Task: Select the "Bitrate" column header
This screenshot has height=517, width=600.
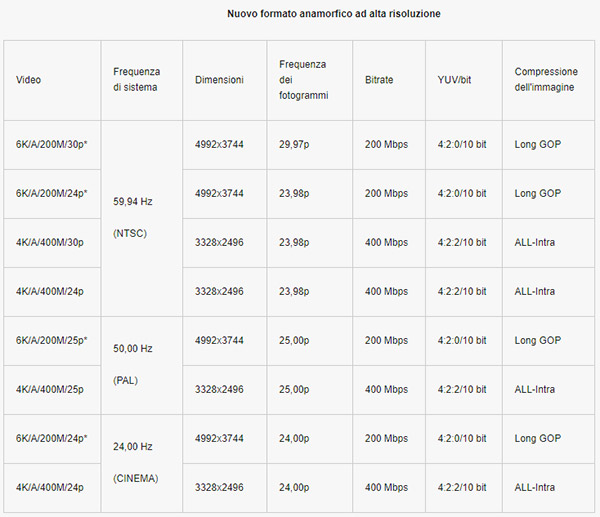Action: 381,80
